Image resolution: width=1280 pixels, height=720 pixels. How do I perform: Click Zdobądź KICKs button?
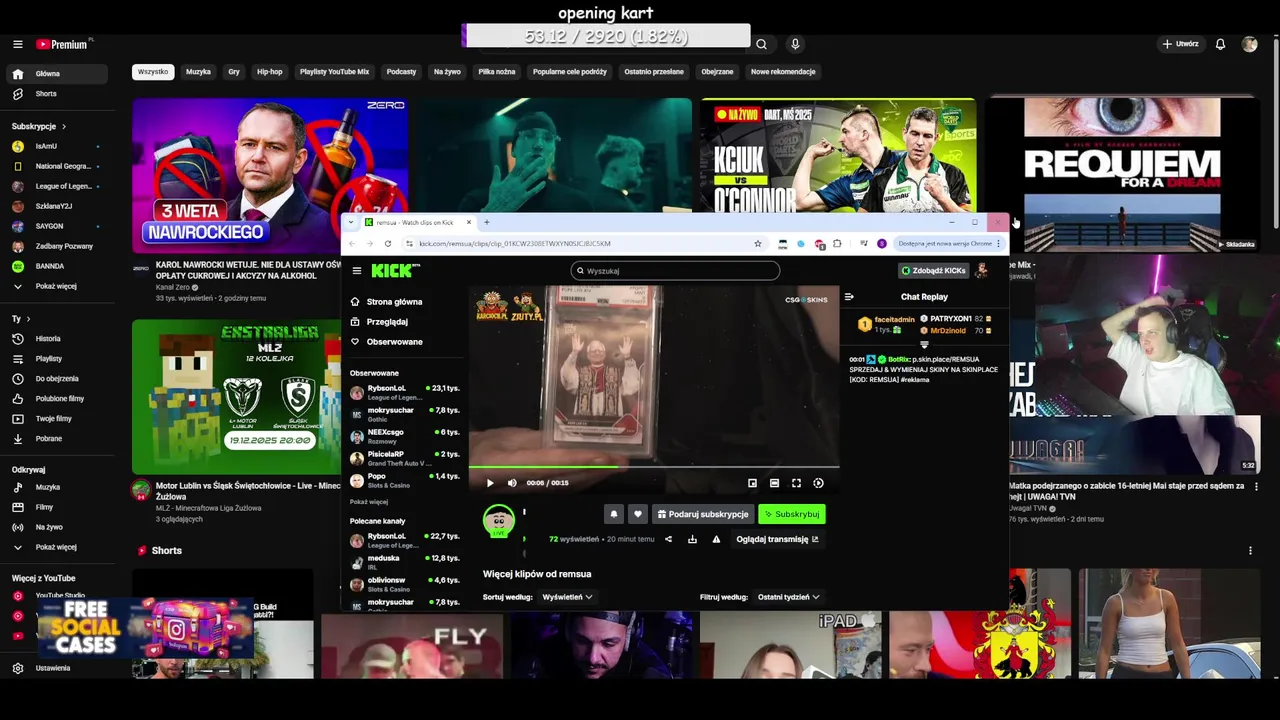coord(933,271)
